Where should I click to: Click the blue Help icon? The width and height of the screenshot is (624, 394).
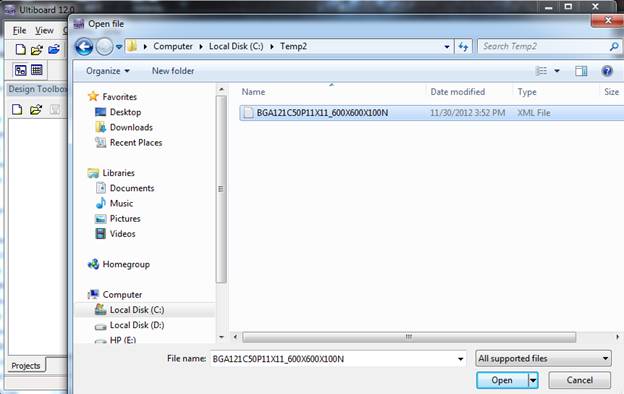[607, 71]
